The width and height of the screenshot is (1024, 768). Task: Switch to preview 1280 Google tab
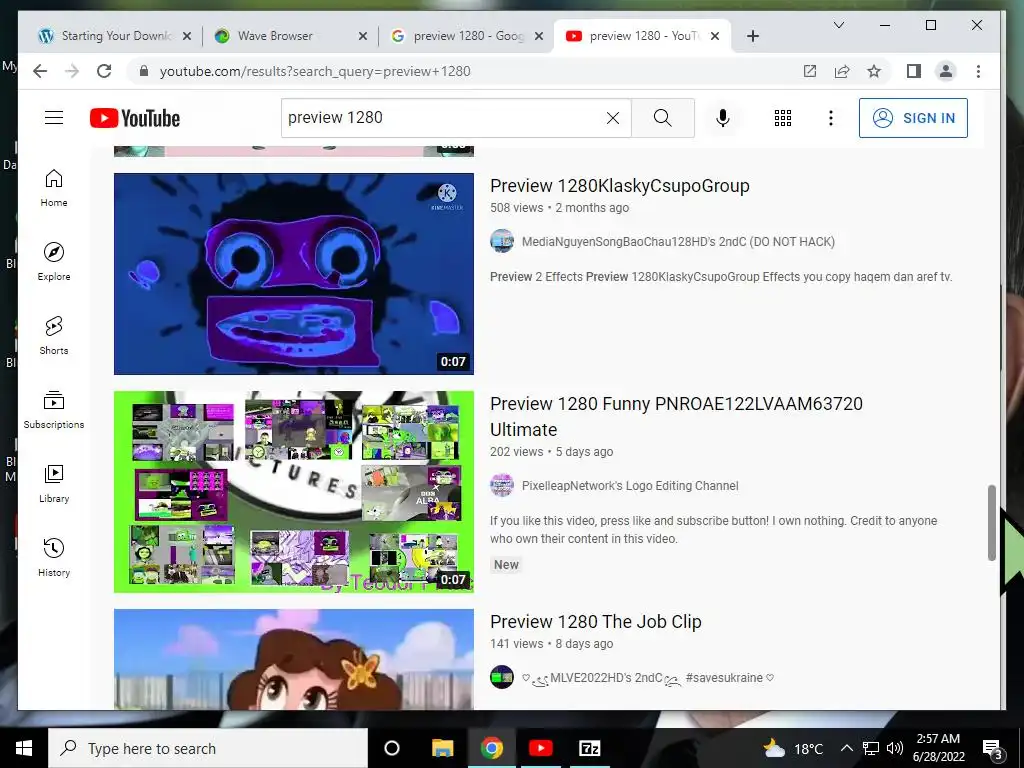(466, 36)
